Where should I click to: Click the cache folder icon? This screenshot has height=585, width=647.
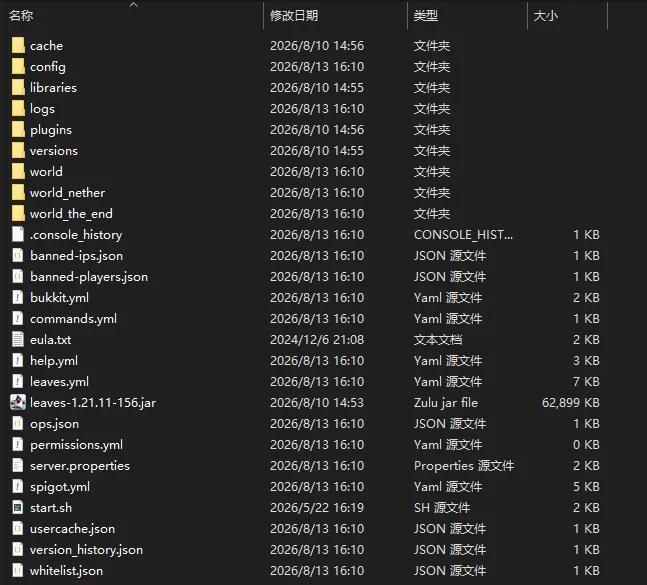[18, 45]
